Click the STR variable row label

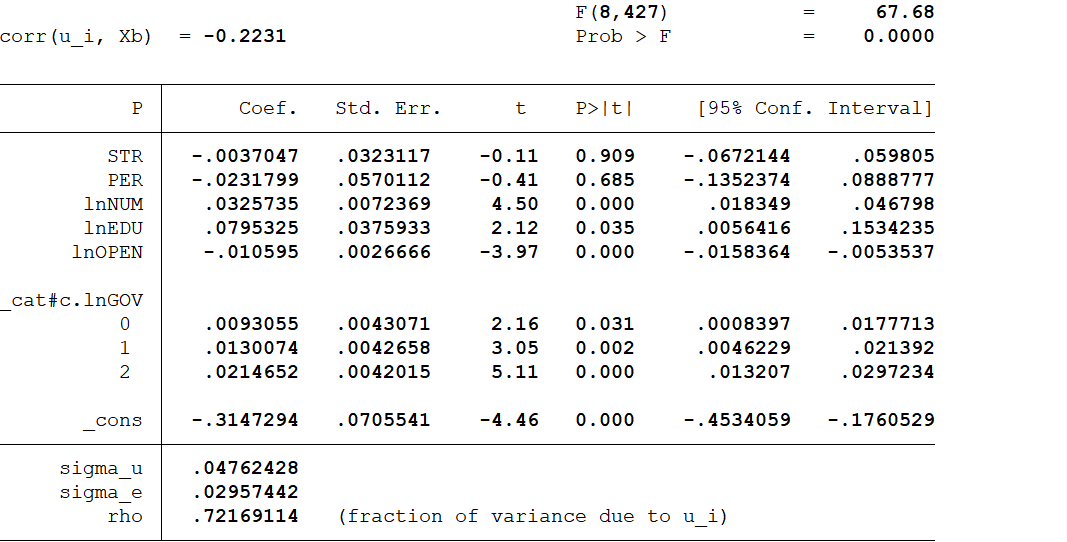125,156
